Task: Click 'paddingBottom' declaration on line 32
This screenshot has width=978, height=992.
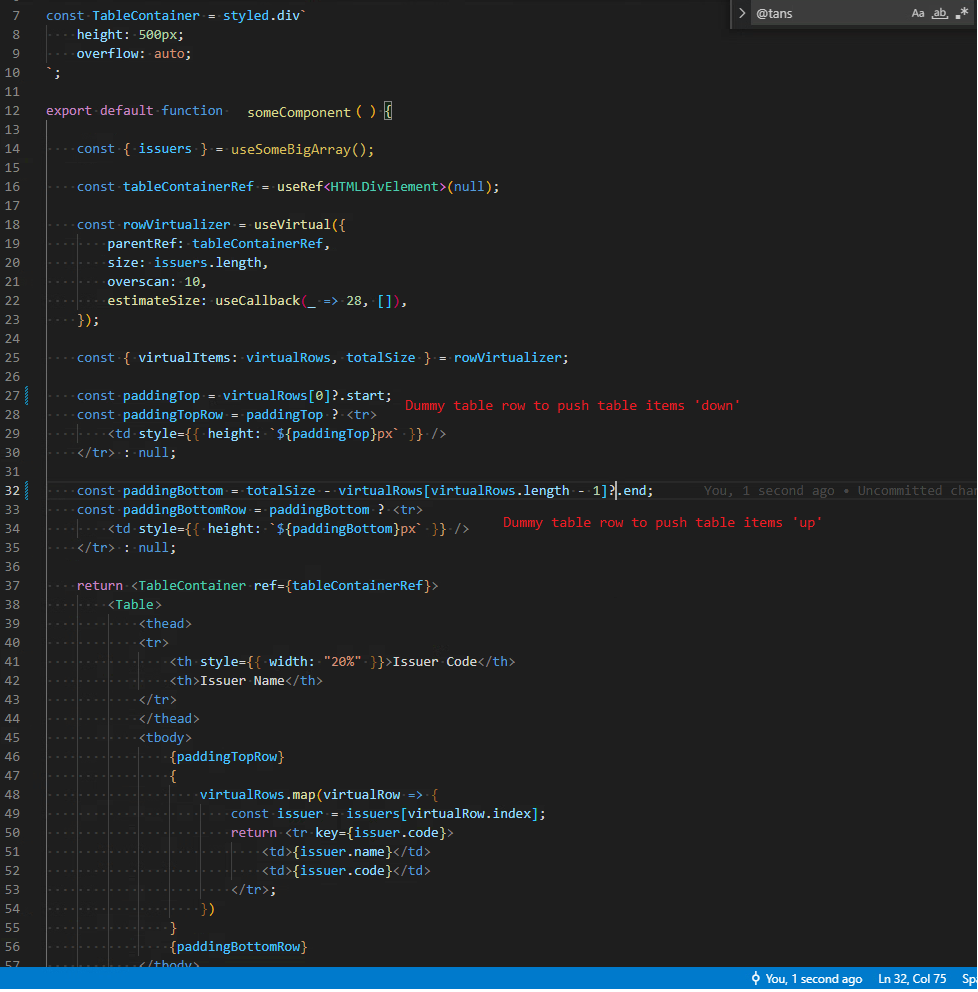Action: click(x=173, y=490)
